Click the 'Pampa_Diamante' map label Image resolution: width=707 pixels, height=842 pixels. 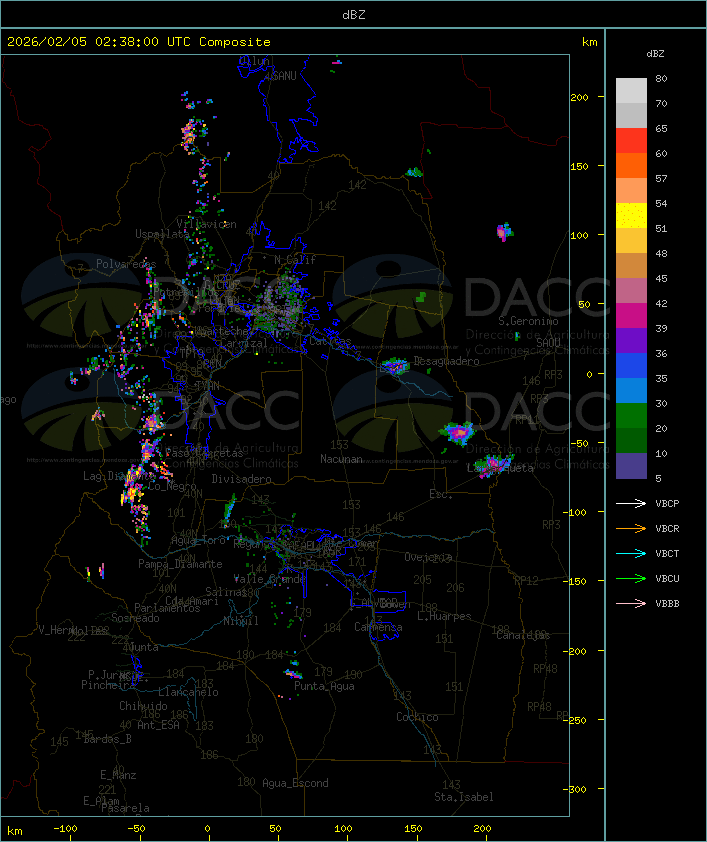pos(180,564)
